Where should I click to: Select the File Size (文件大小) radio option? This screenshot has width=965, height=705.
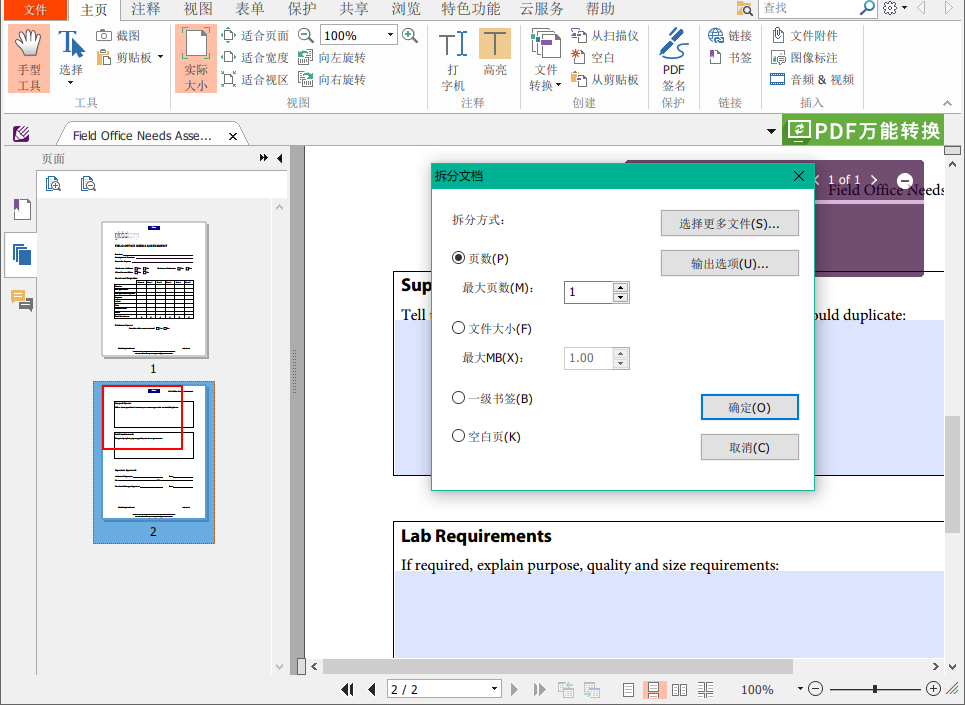point(459,328)
